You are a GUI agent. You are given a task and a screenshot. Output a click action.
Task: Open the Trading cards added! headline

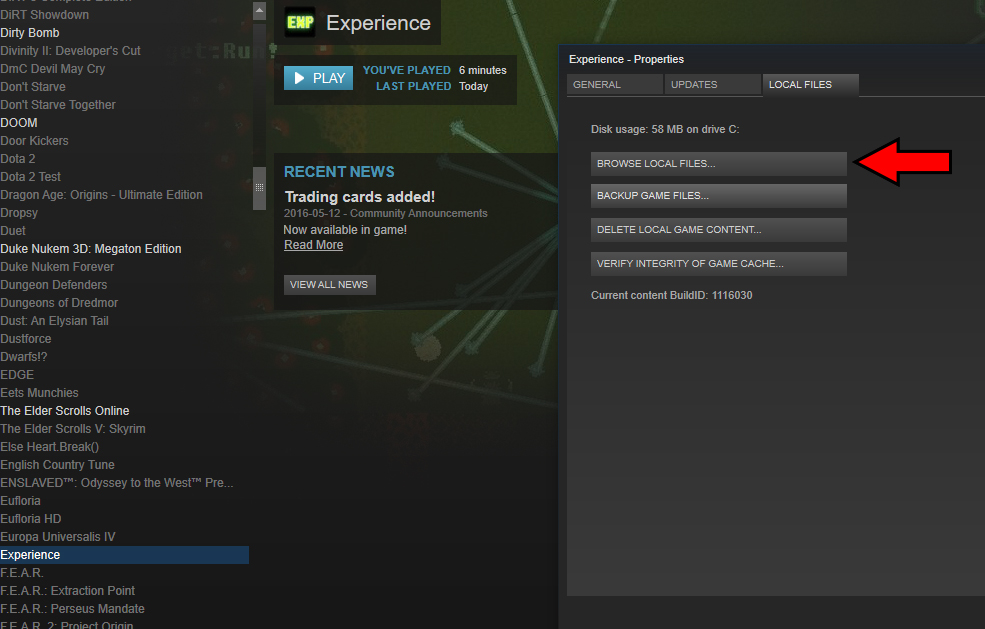(x=359, y=197)
